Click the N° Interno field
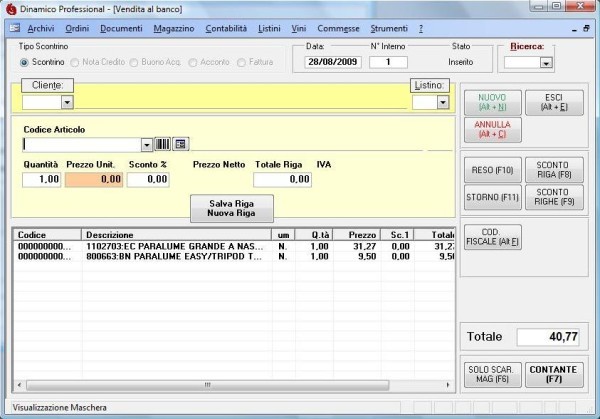Viewport: 600px width, 419px height. pyautogui.click(x=388, y=62)
